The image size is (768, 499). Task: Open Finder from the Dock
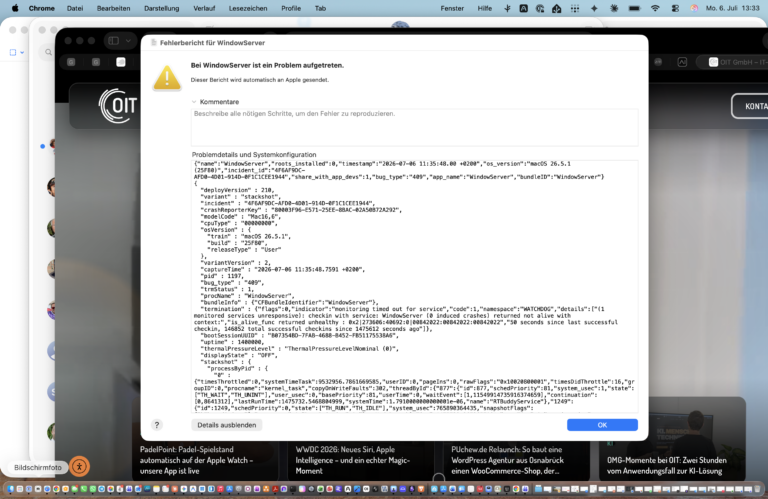point(11,489)
